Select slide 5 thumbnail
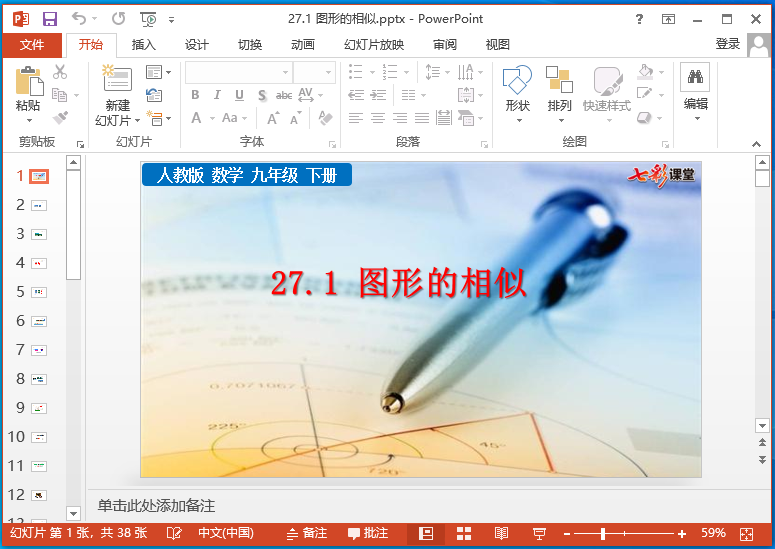This screenshot has height=549, width=775. pyautogui.click(x=39, y=292)
